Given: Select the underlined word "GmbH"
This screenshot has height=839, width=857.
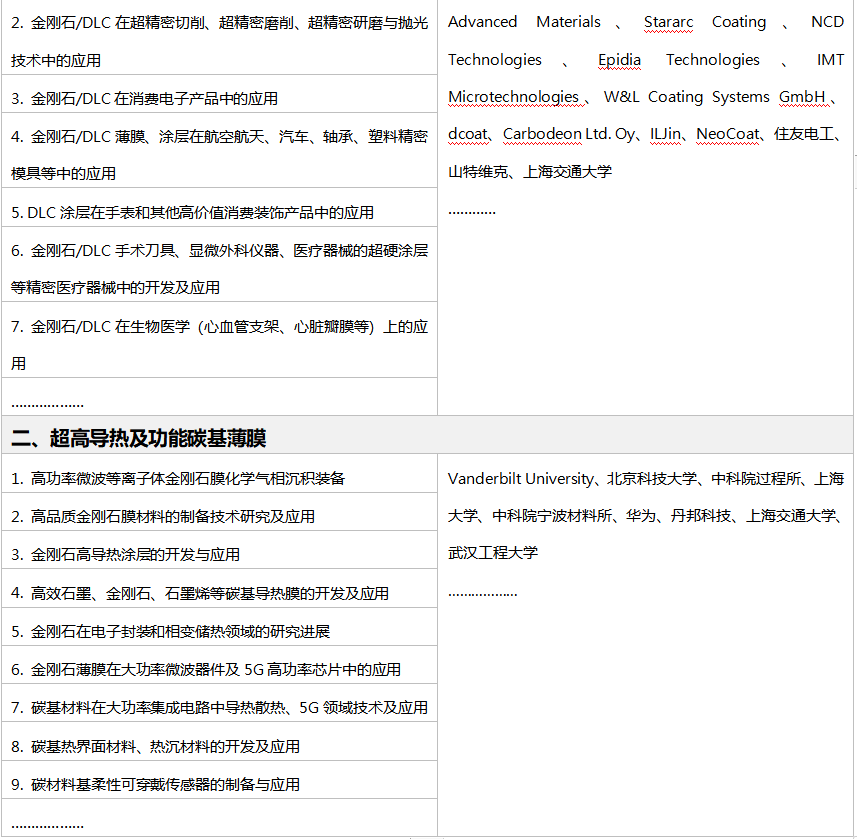Looking at the screenshot, I should [x=802, y=97].
